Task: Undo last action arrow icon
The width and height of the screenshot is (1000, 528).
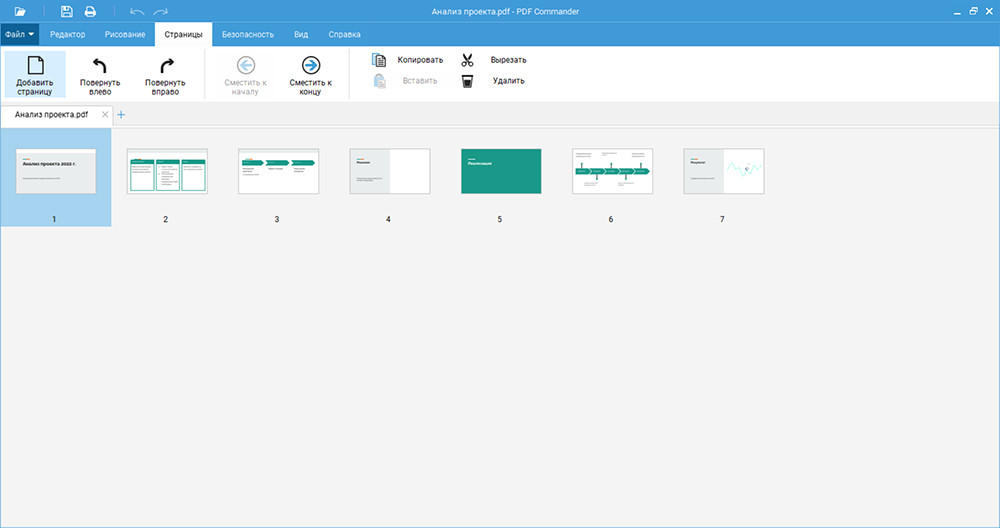Action: click(136, 11)
